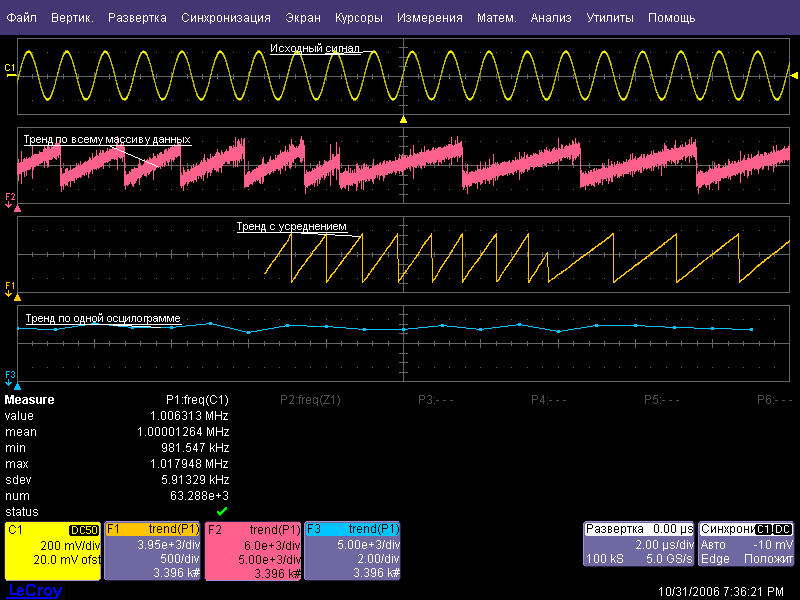Open the yellow C1 channel descriptor box

(x=52, y=551)
